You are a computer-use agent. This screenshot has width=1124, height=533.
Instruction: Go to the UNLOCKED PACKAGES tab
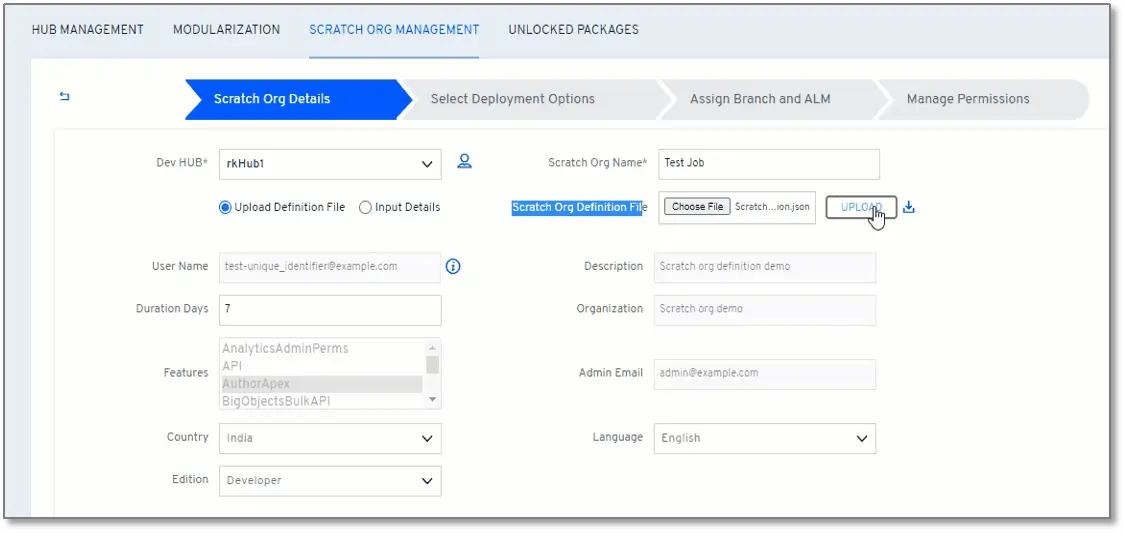pos(573,29)
